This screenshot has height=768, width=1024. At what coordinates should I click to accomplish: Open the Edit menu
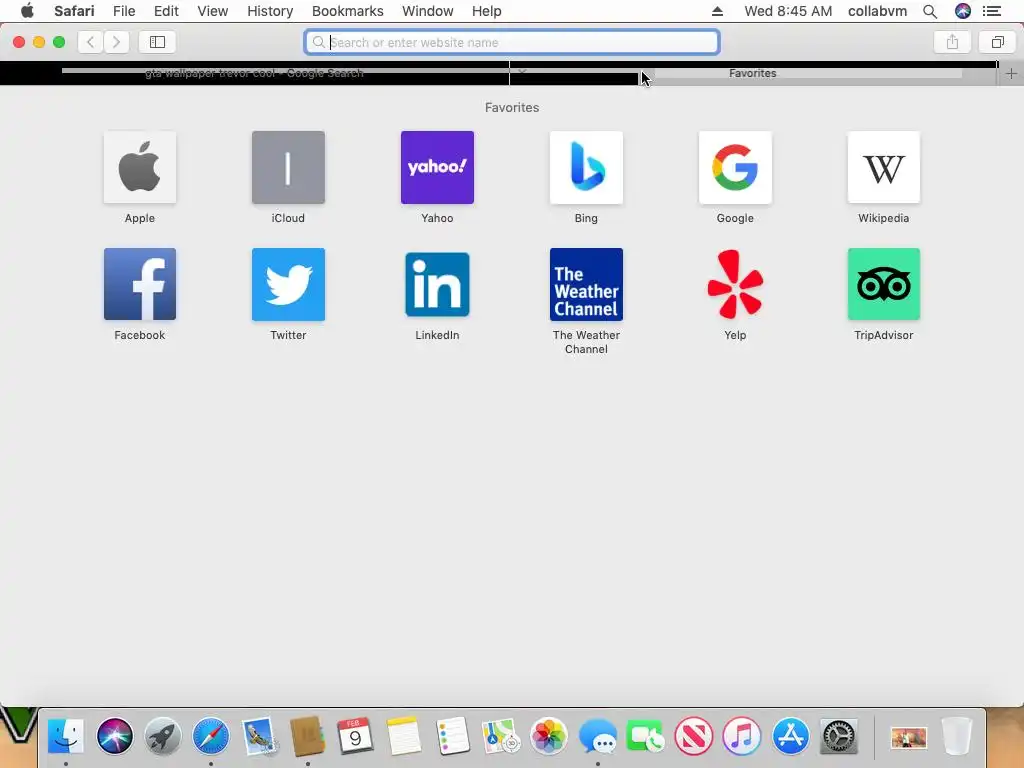coord(166,11)
